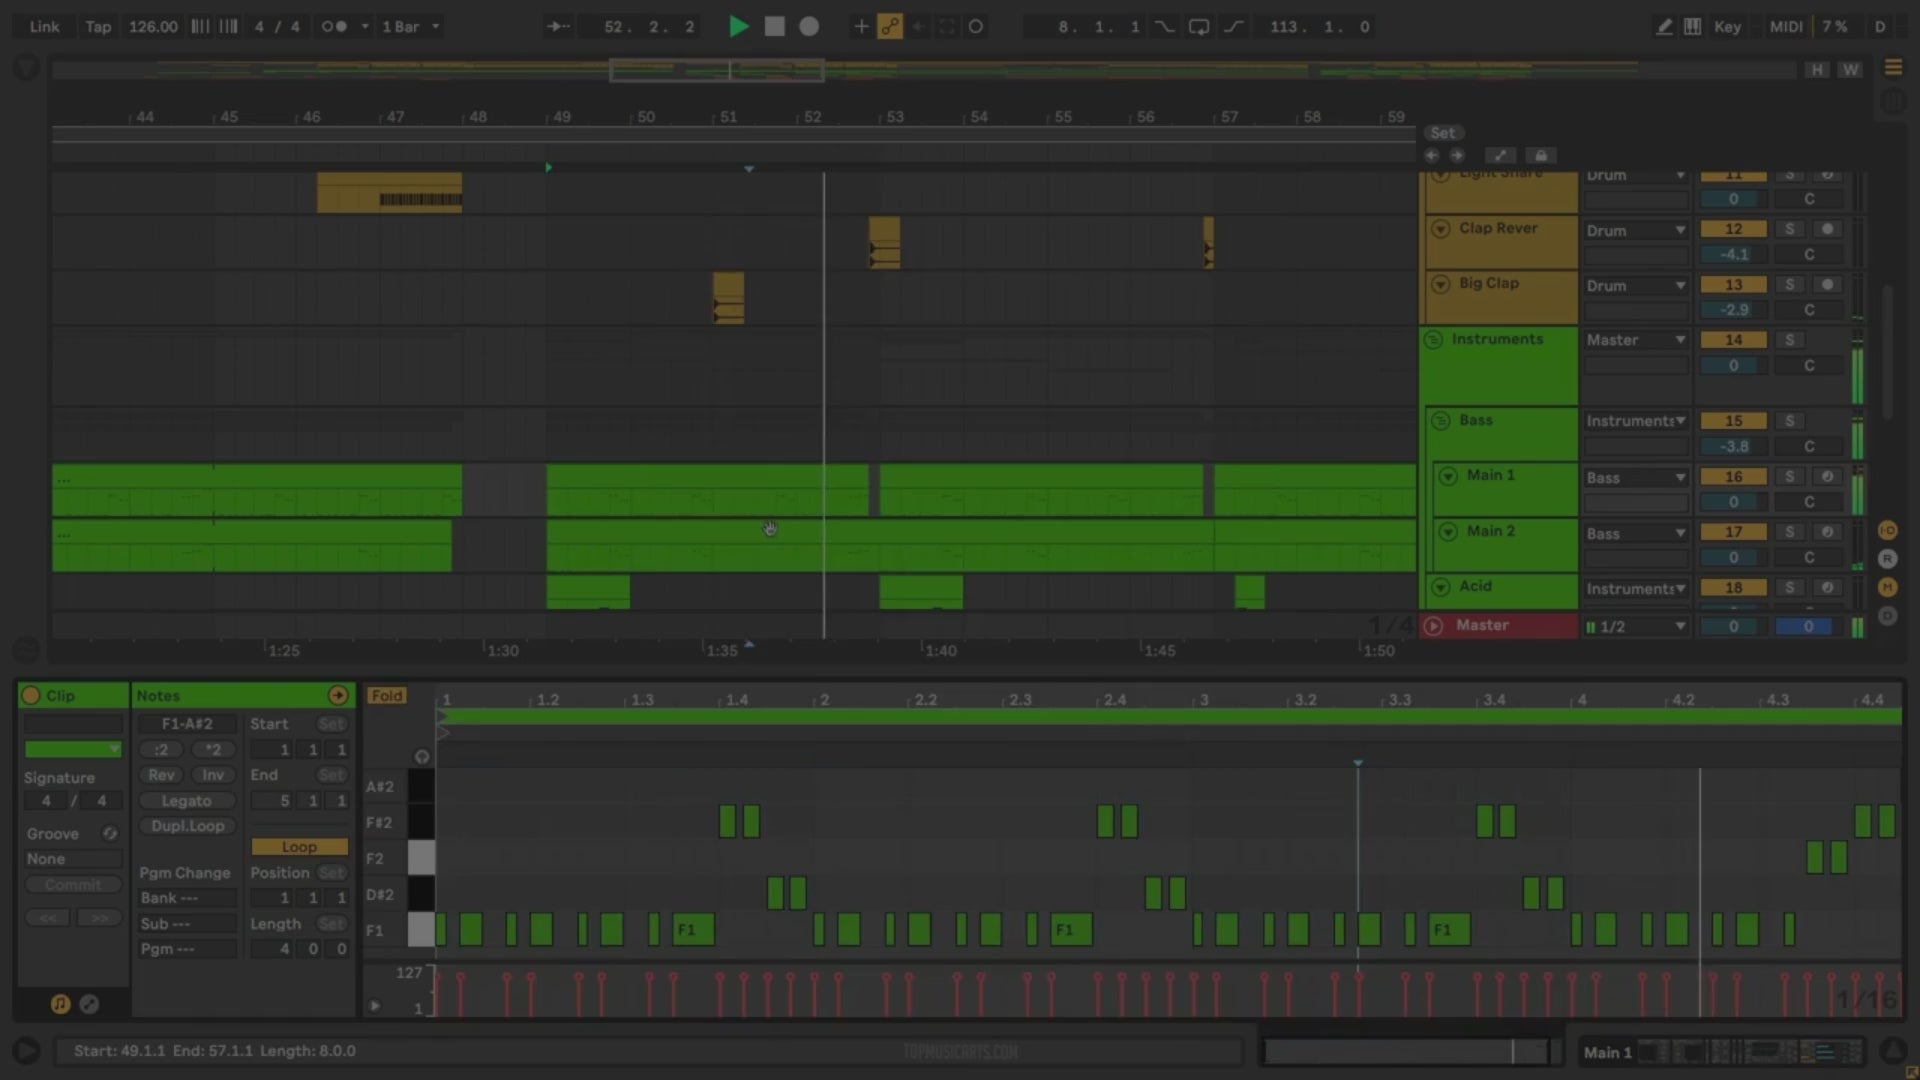The height and width of the screenshot is (1080, 1920).
Task: Toggle the Loop switch in transport
Action: (1199, 27)
